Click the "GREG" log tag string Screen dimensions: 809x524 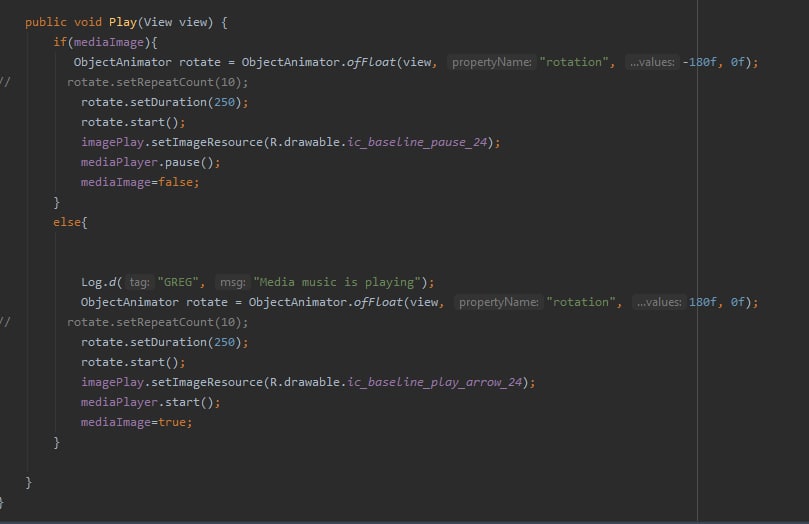click(x=178, y=282)
